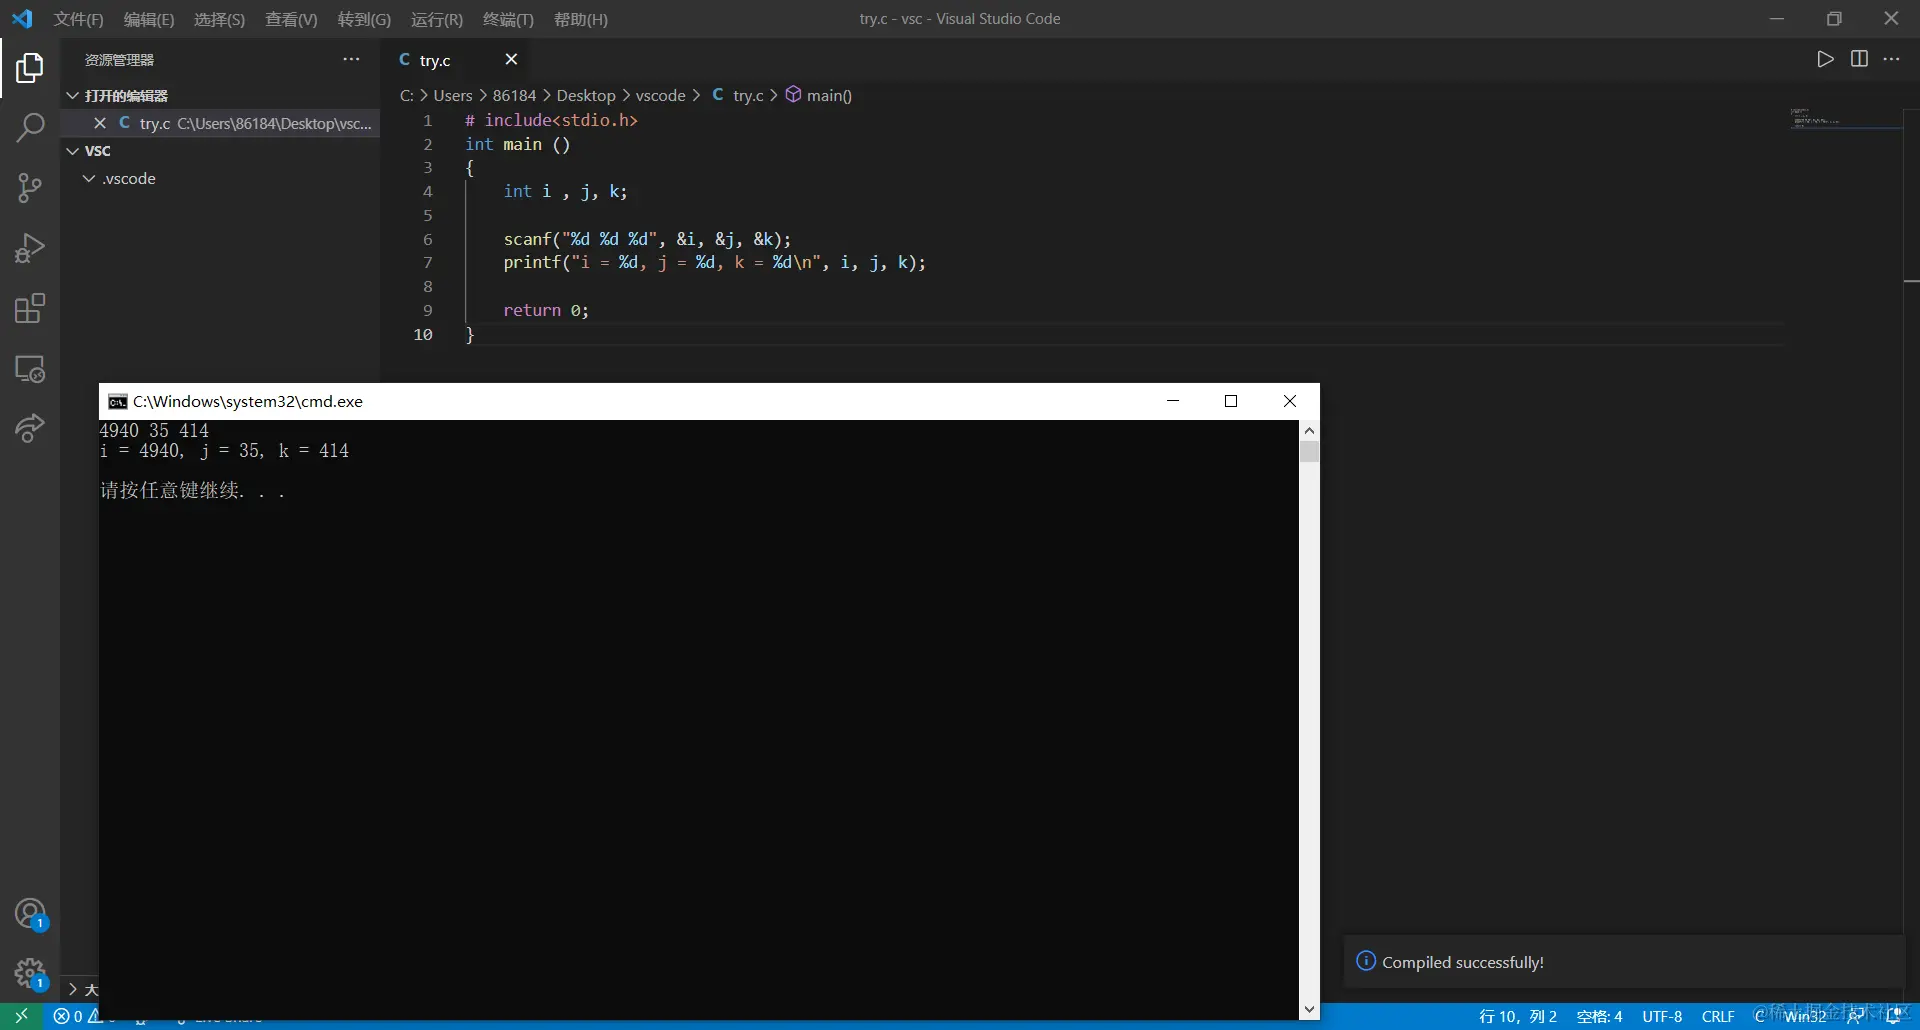
Task: Click the printf line of code
Action: point(714,263)
